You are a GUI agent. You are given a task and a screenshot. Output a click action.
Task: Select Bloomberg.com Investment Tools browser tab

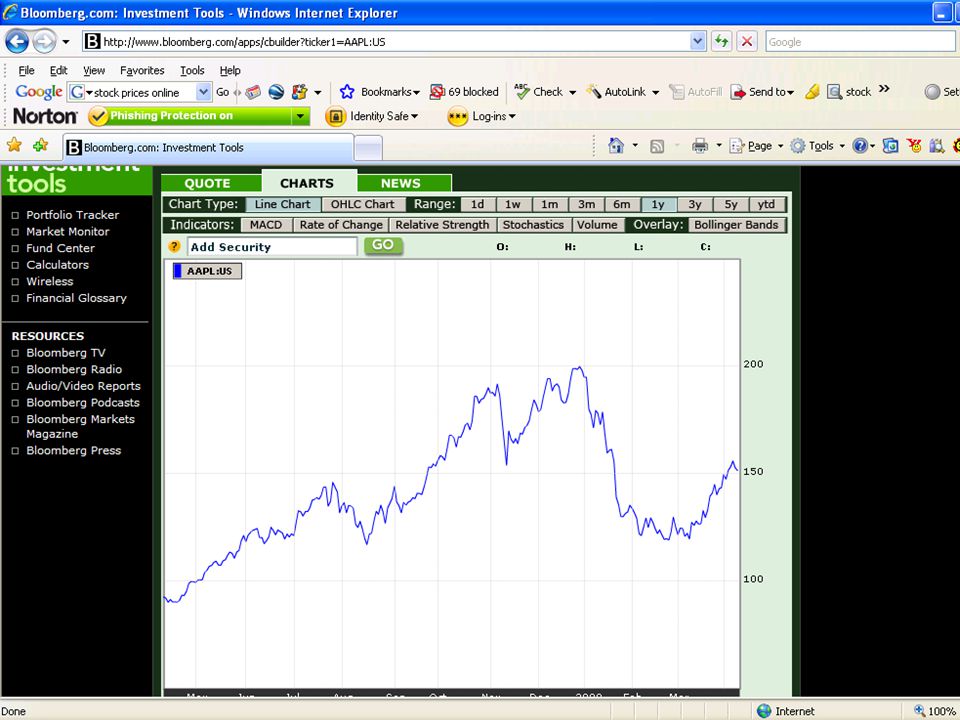(x=209, y=148)
